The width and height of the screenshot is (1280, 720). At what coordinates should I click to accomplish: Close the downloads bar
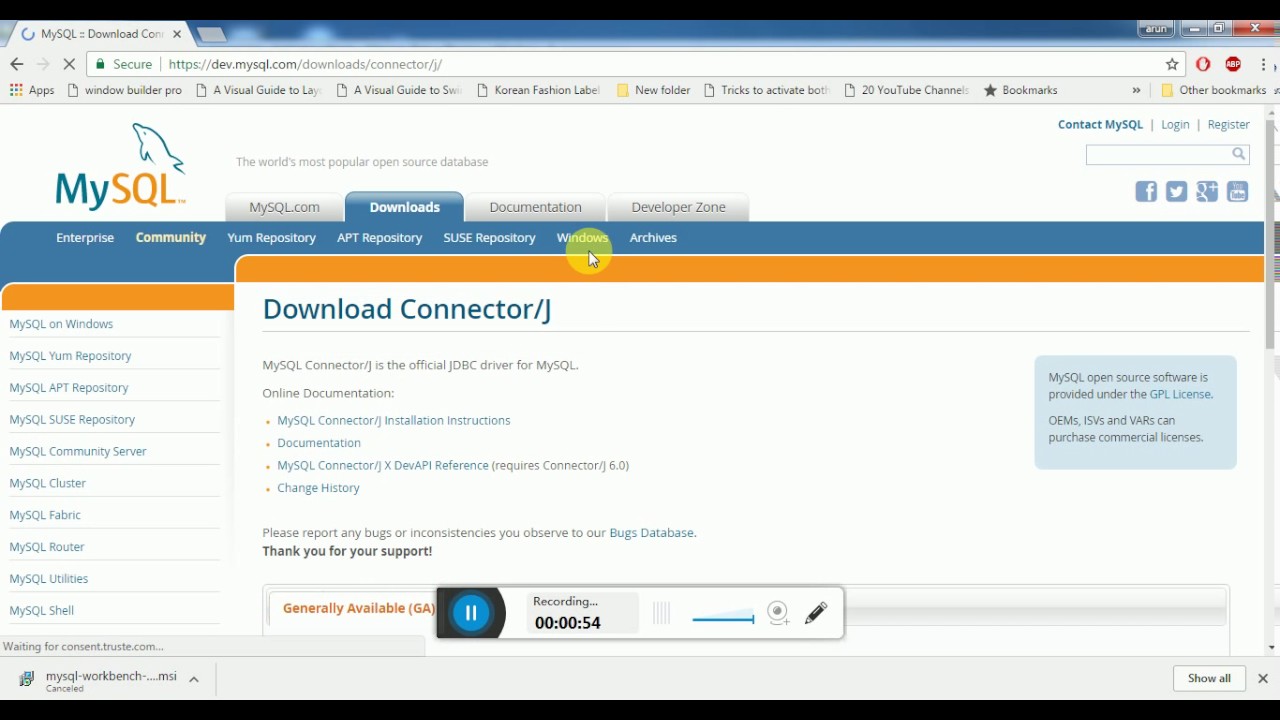click(x=1263, y=678)
